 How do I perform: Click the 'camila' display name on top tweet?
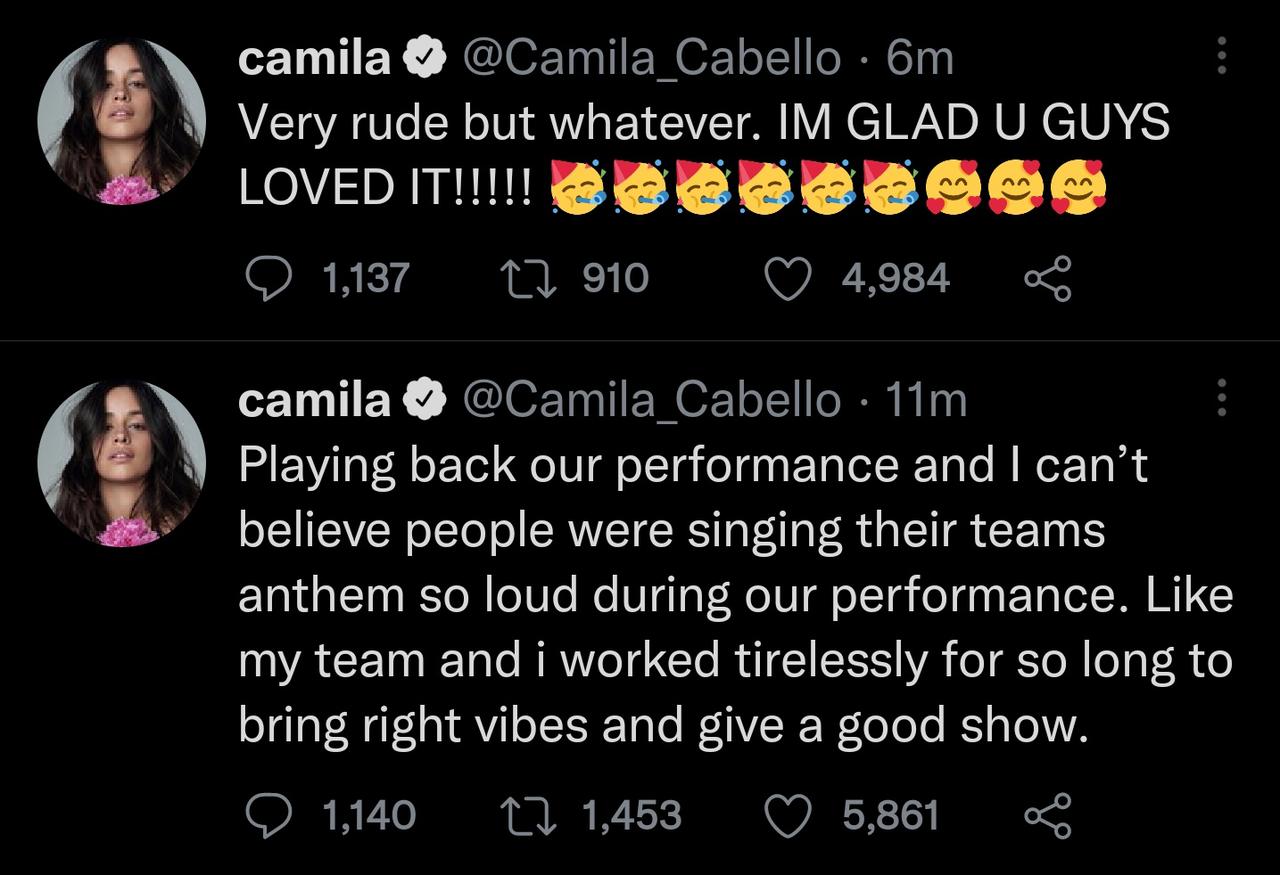314,59
